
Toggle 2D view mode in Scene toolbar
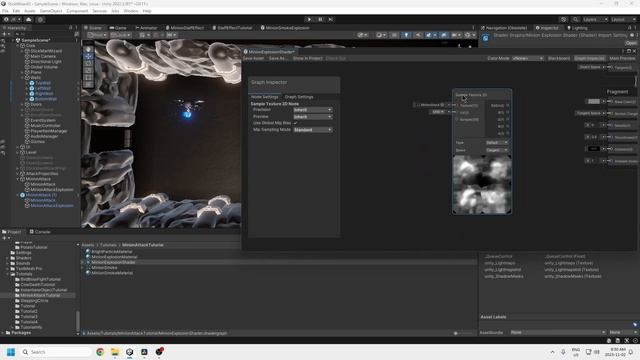[394, 35]
